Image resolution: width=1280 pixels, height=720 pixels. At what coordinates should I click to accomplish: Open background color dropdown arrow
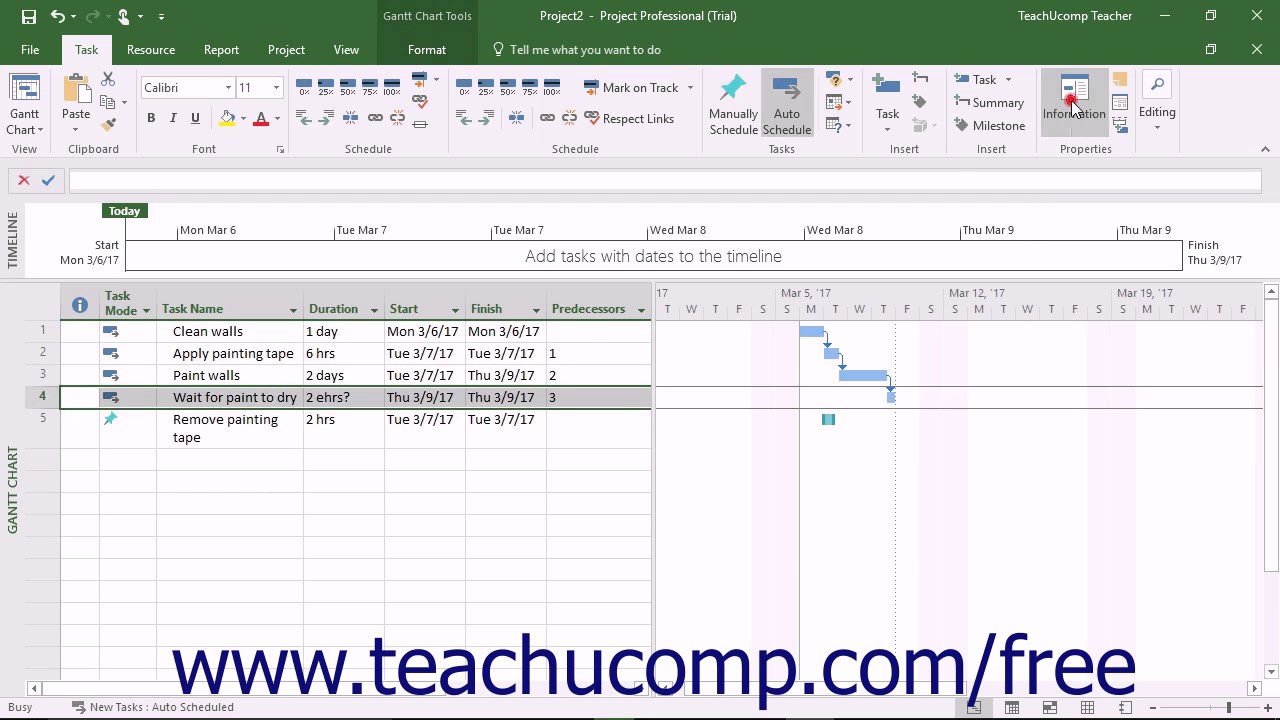coord(243,119)
